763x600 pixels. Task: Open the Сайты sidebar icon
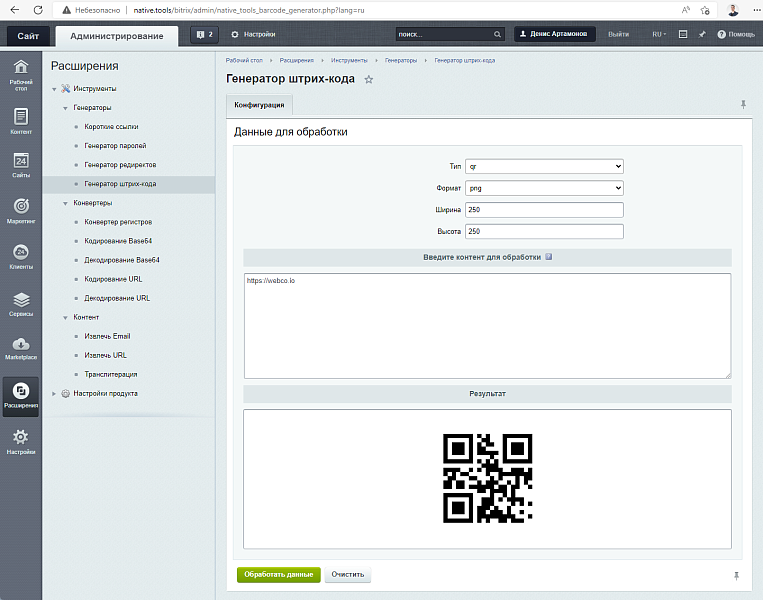pos(20,164)
